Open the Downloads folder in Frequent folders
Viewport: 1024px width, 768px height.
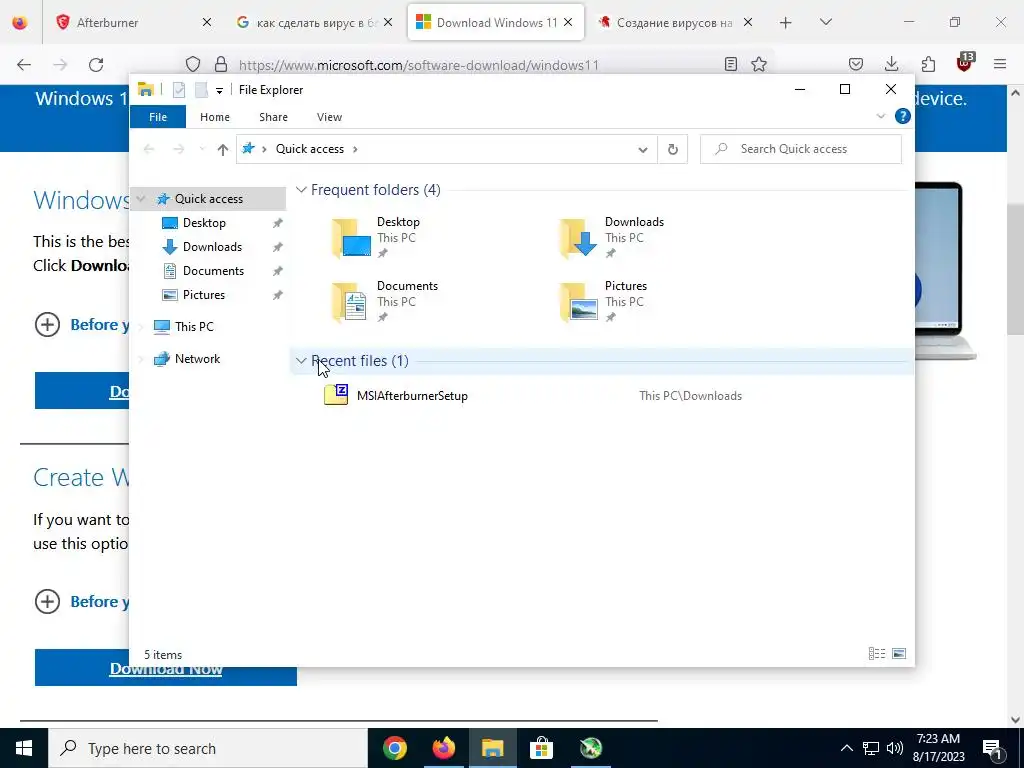tap(612, 238)
